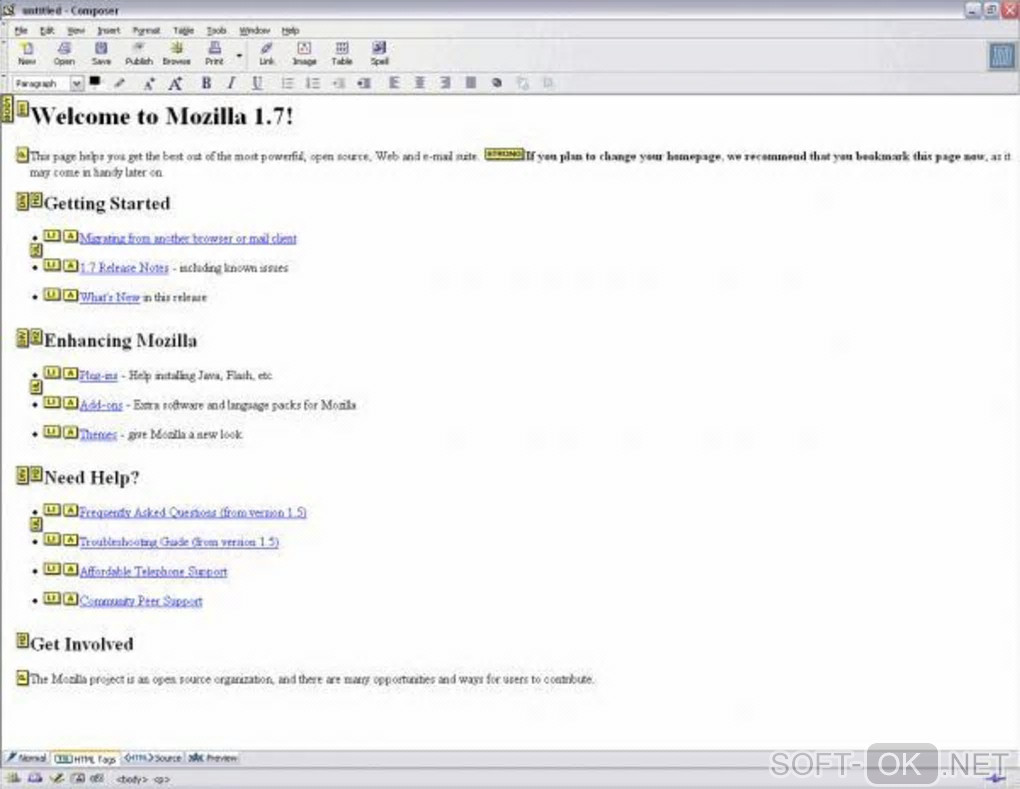The width and height of the screenshot is (1020, 789).
Task: Toggle bold formatting
Action: click(x=206, y=83)
